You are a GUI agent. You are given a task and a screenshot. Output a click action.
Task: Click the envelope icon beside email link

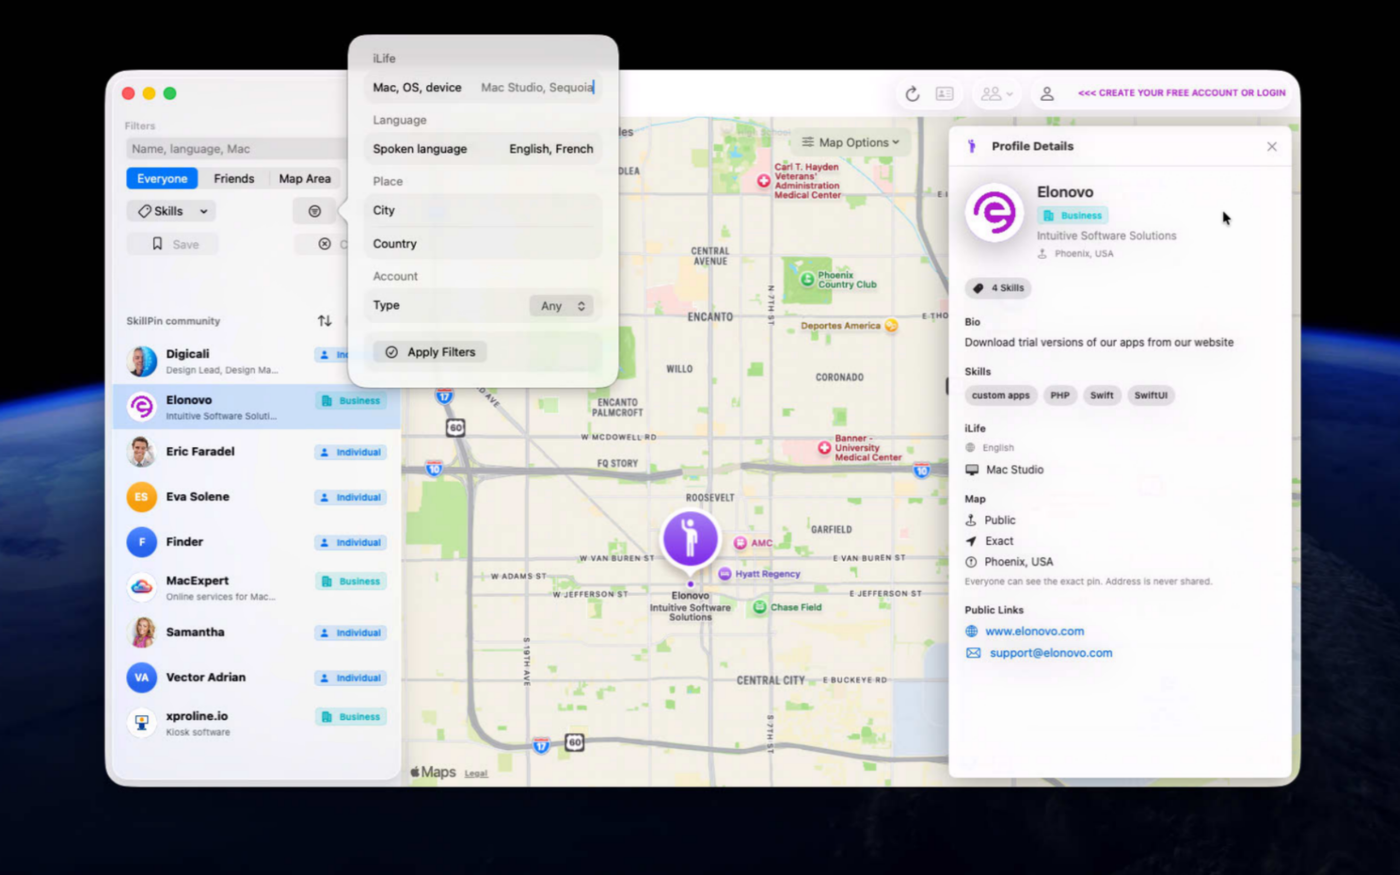click(x=973, y=653)
